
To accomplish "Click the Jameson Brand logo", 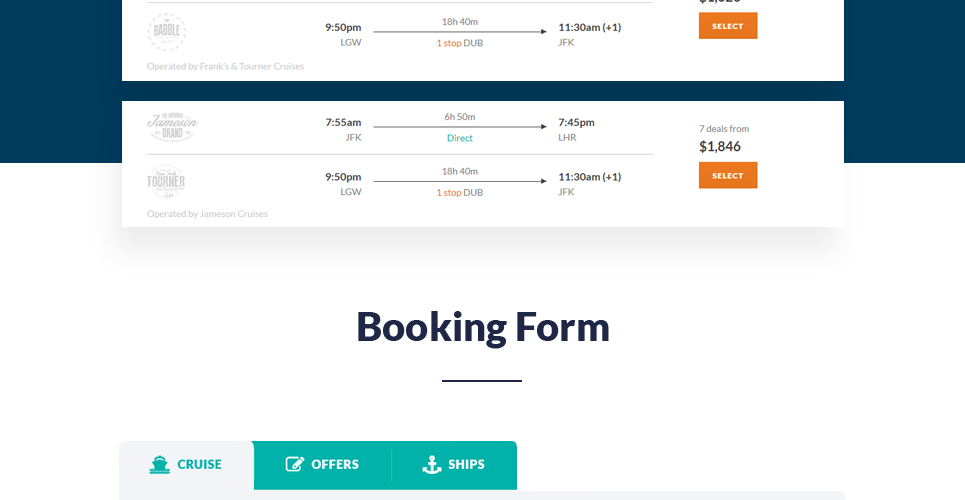I will coord(172,127).
